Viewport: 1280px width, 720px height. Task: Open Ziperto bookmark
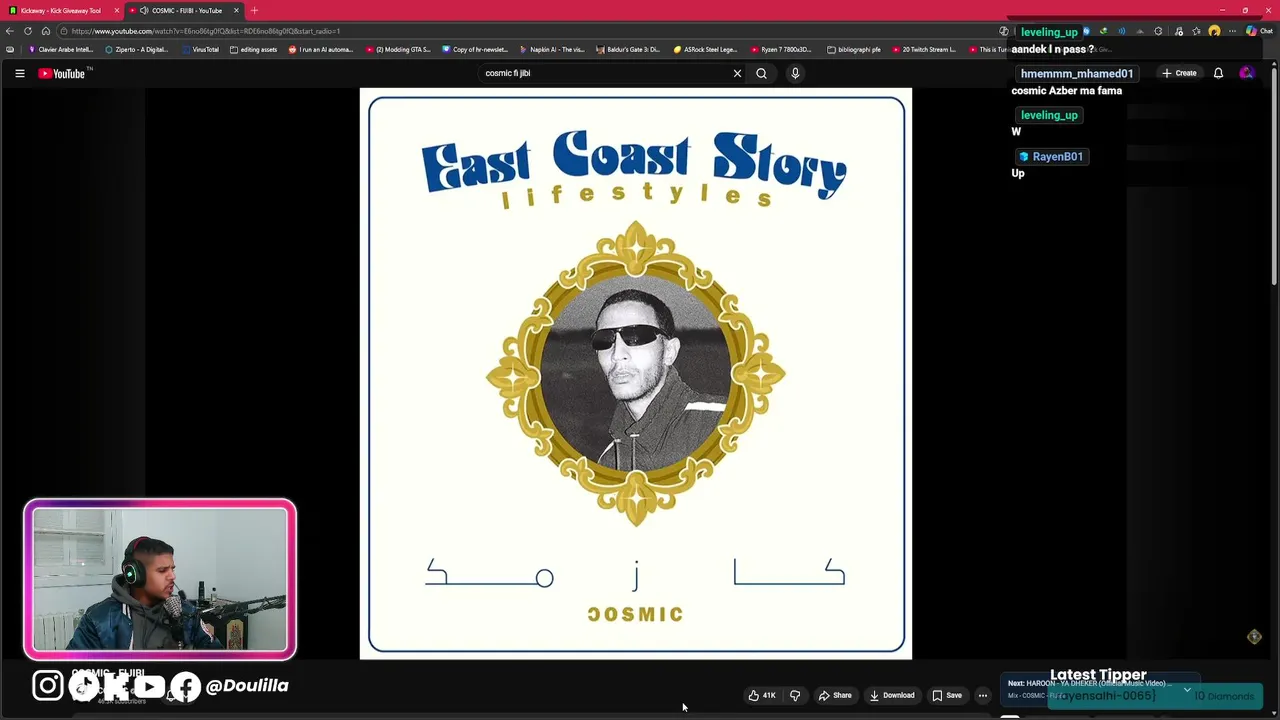[137, 49]
